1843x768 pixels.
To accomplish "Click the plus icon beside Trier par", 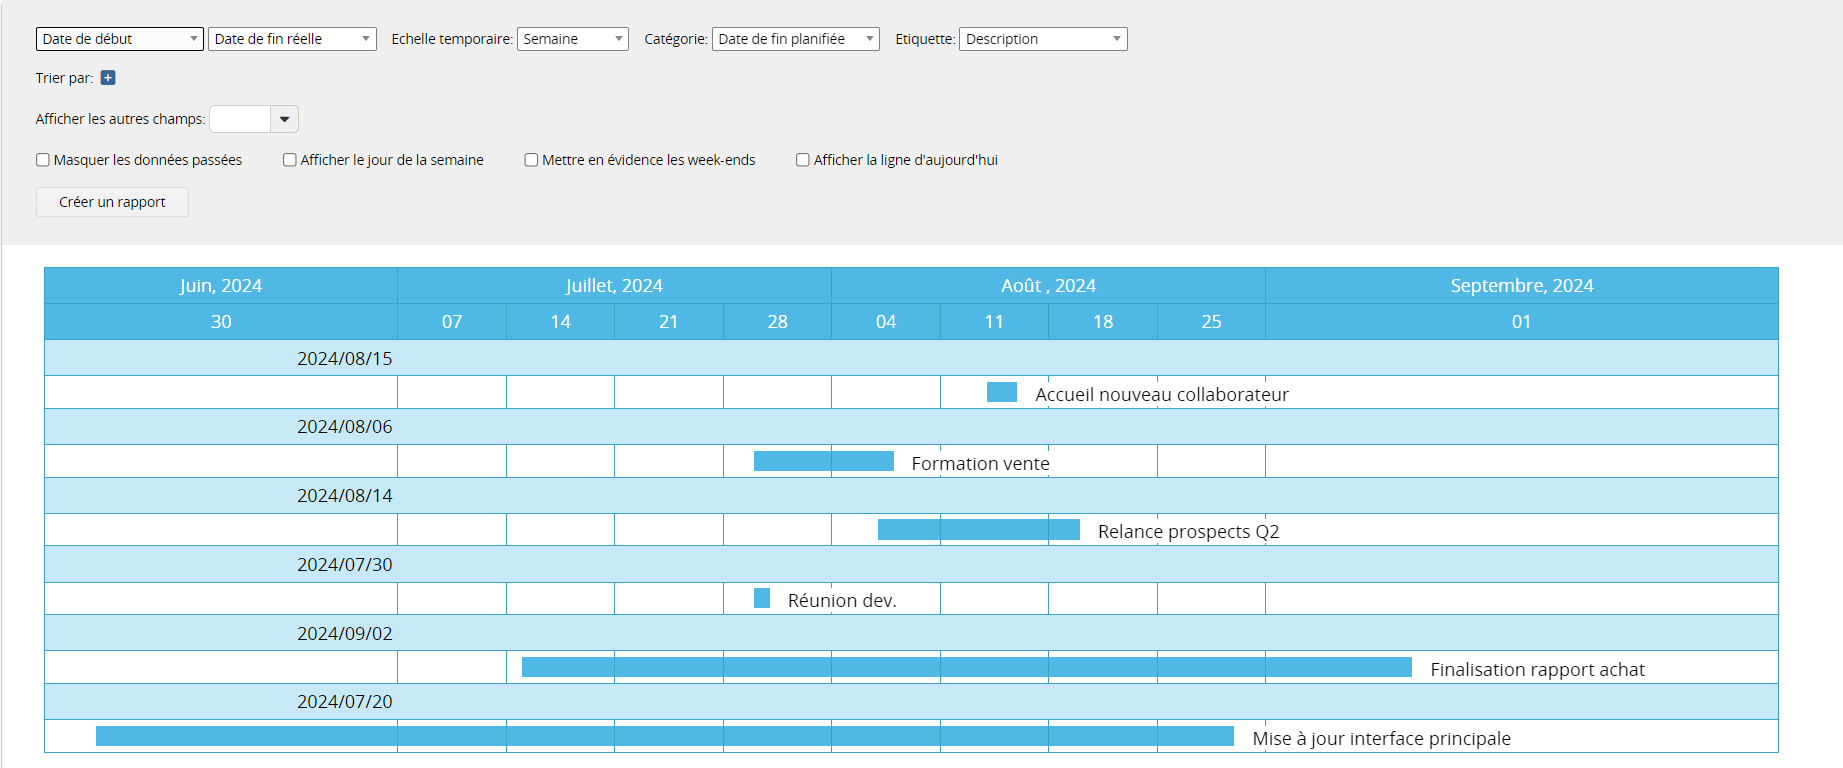I will 108,78.
